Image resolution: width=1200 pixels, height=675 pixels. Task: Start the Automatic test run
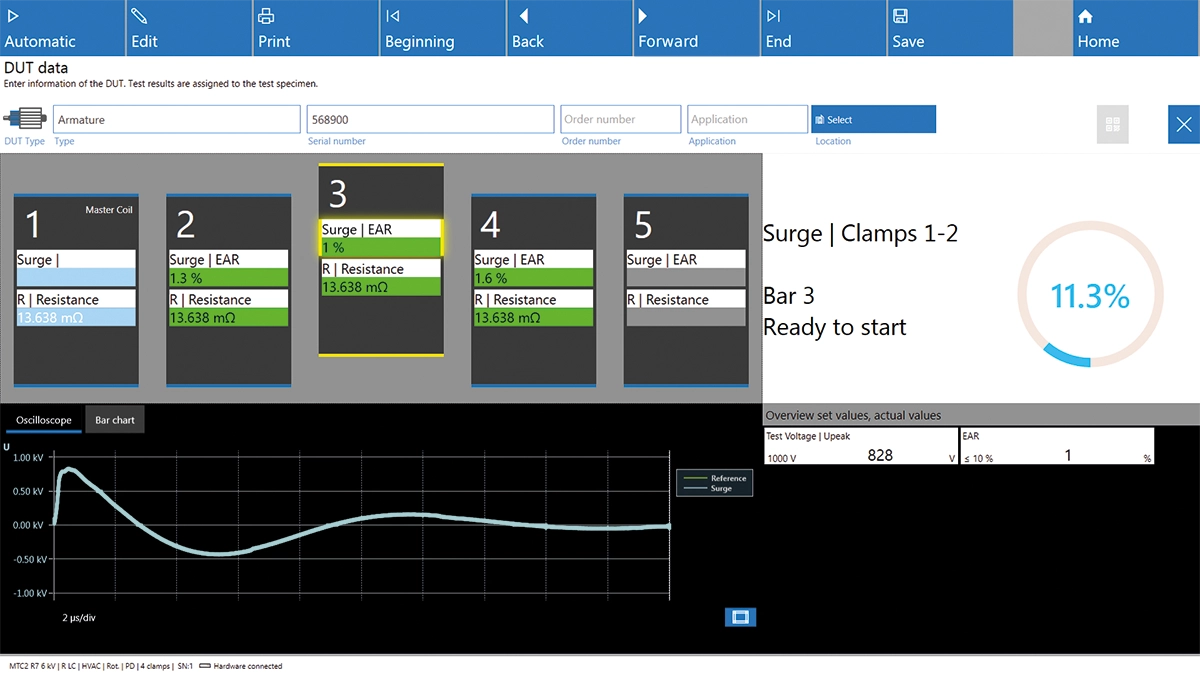[x=62, y=28]
